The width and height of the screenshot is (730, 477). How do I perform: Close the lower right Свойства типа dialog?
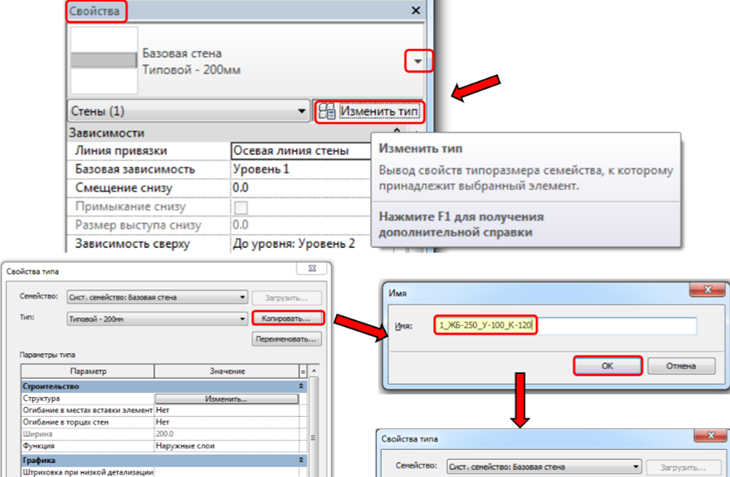point(710,436)
